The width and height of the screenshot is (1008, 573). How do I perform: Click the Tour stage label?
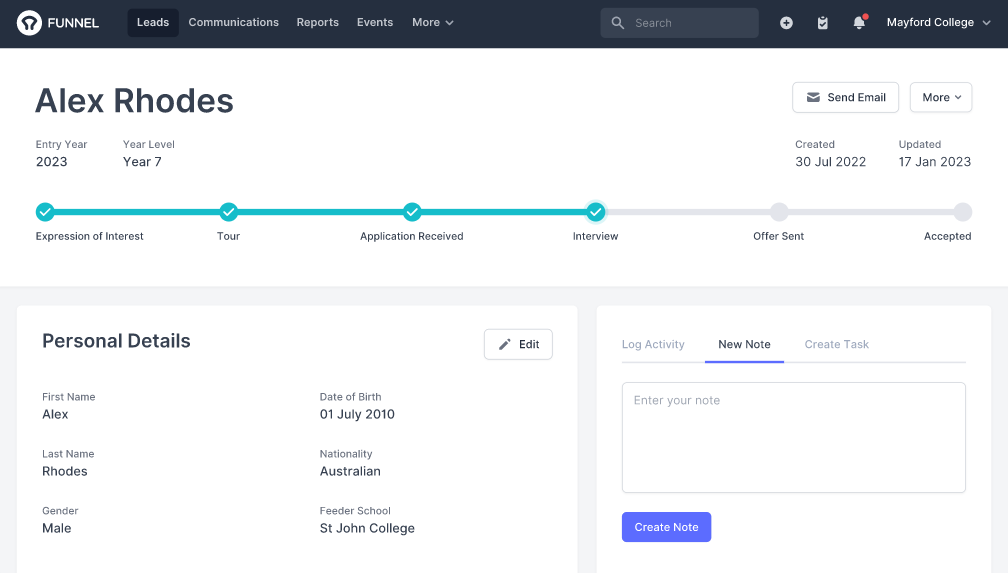(x=228, y=236)
